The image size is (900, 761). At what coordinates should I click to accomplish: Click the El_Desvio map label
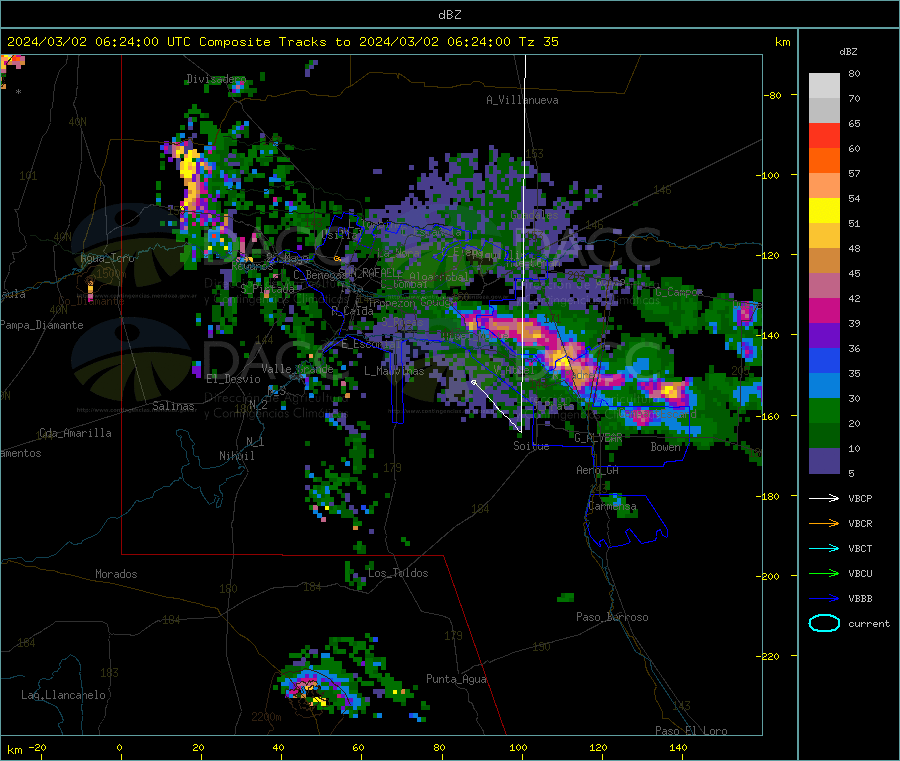pyautogui.click(x=234, y=379)
